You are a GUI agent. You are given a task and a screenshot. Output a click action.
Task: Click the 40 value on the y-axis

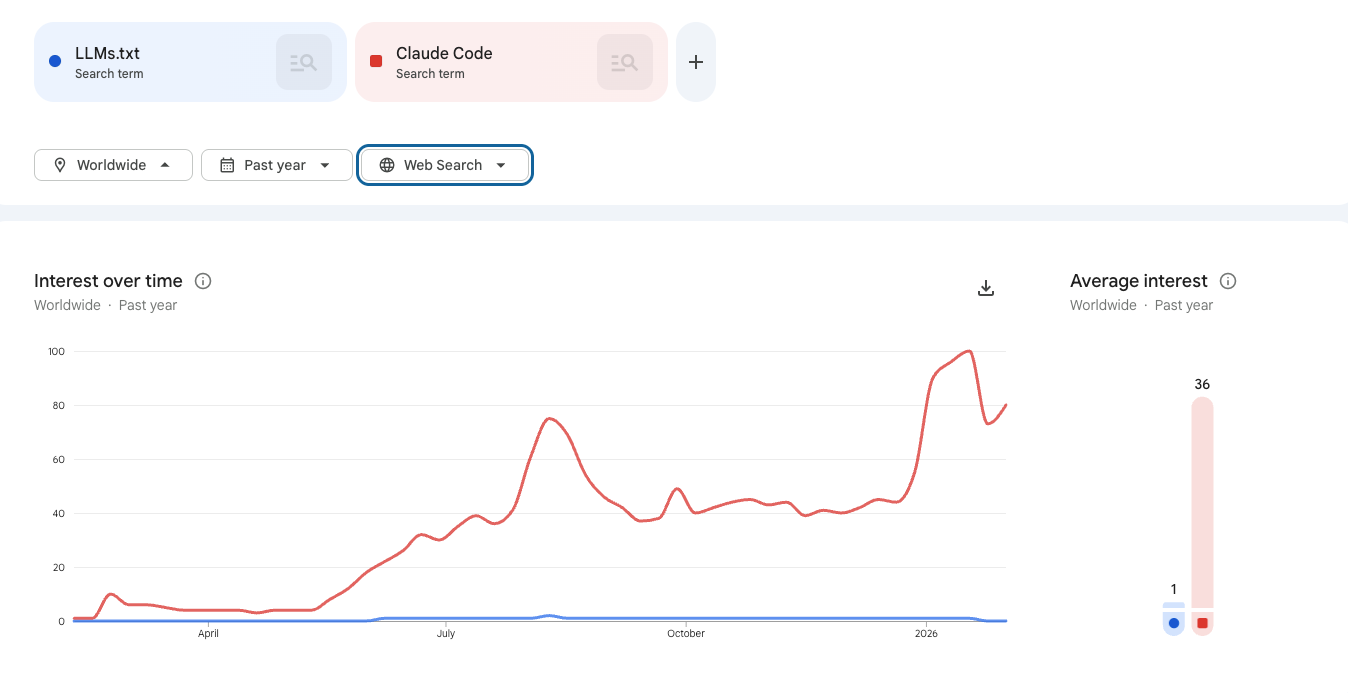click(58, 514)
